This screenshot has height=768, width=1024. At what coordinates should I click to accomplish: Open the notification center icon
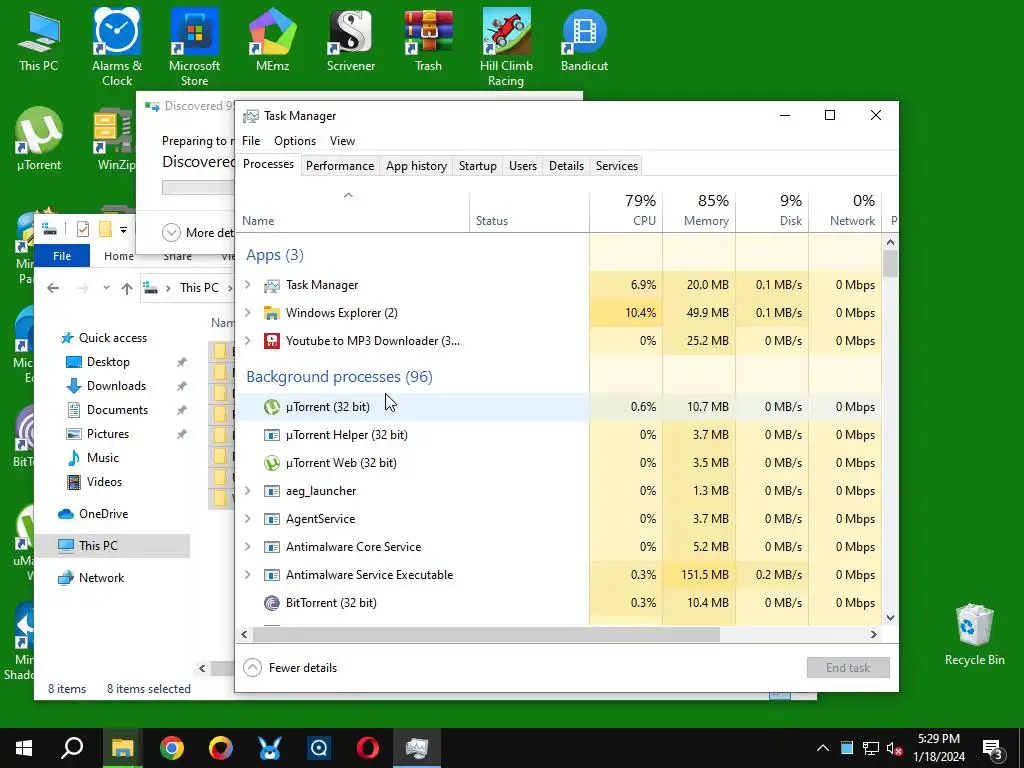coord(993,748)
